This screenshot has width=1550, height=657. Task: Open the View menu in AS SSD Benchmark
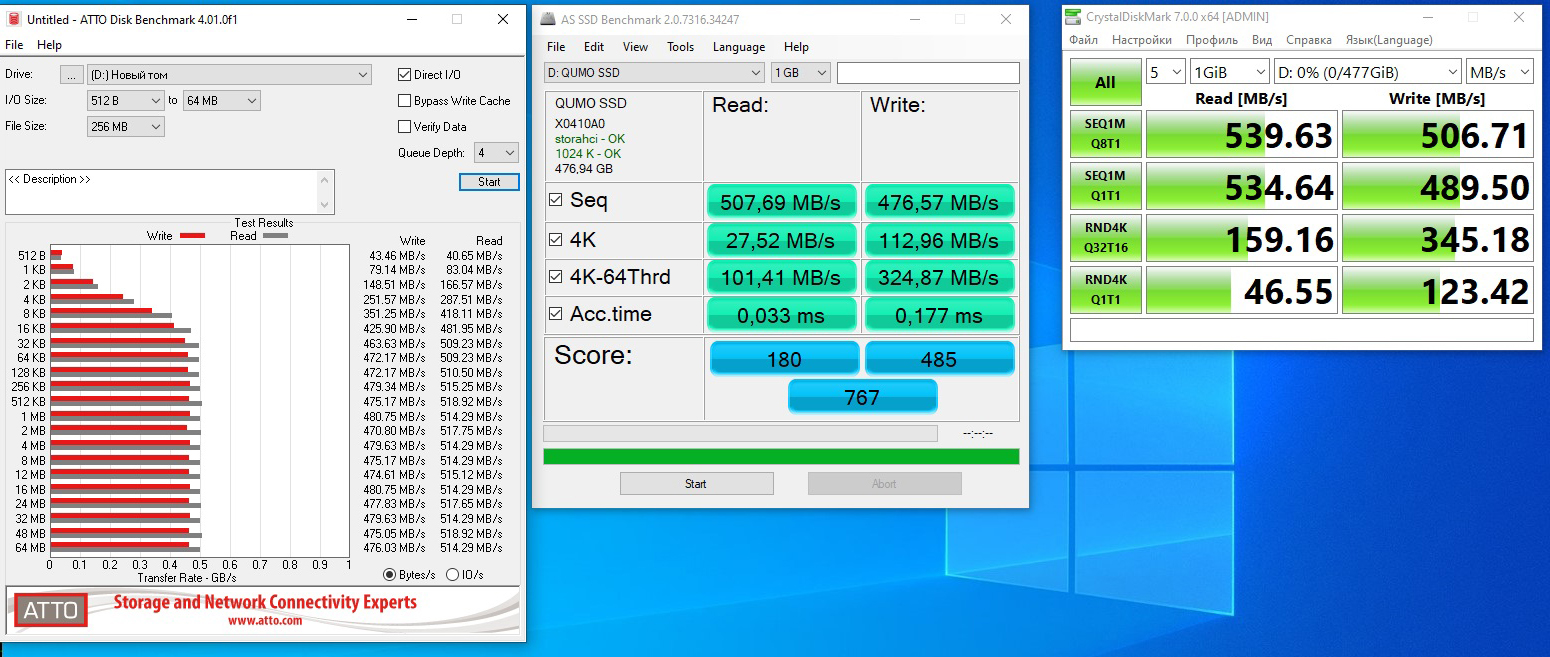(x=635, y=47)
